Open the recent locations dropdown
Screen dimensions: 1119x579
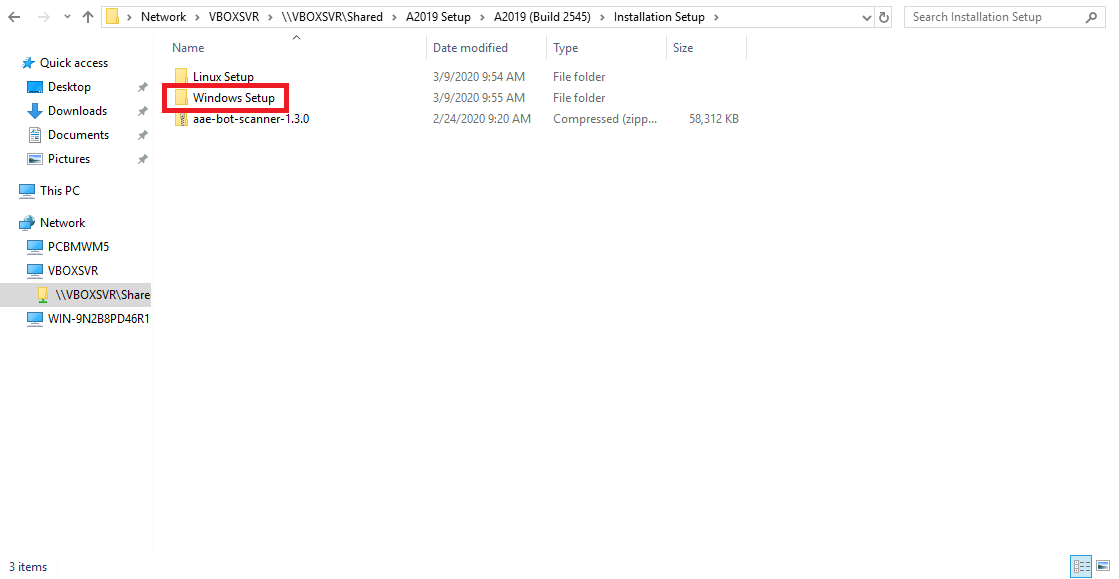(67, 17)
